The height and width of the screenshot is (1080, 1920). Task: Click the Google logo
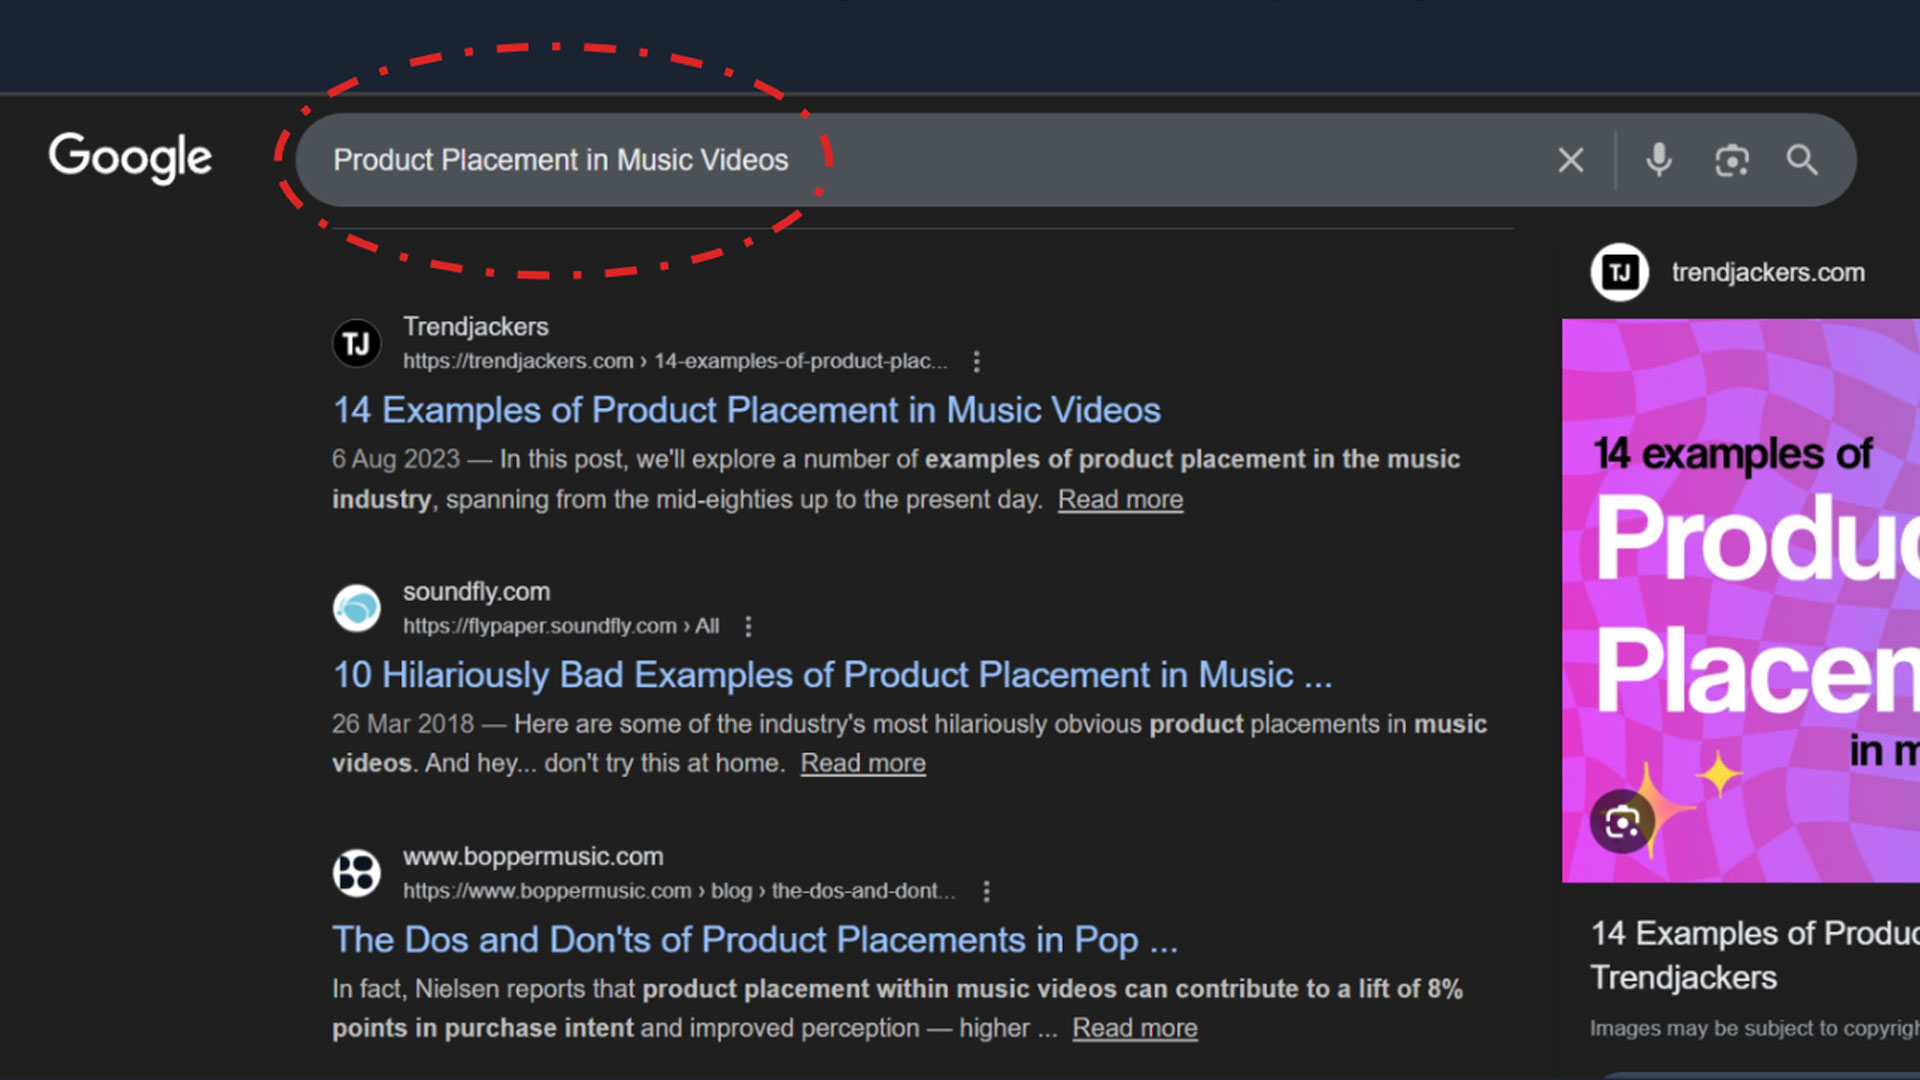point(130,158)
